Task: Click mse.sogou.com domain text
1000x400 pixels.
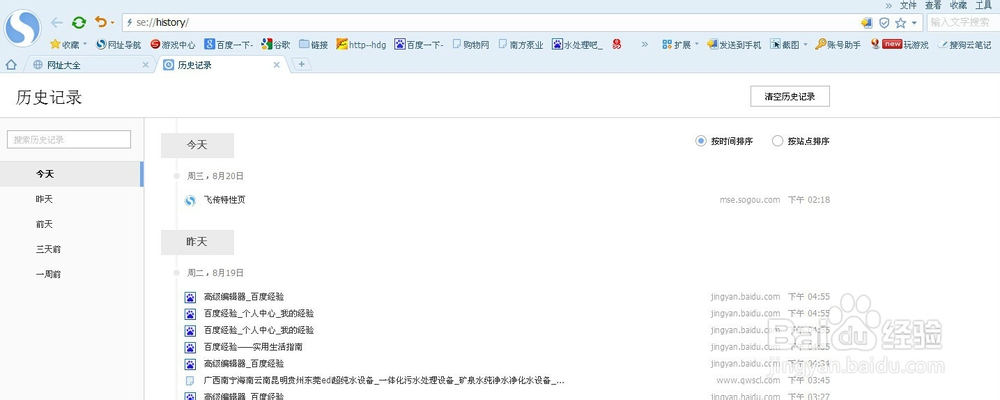Action: click(750, 200)
